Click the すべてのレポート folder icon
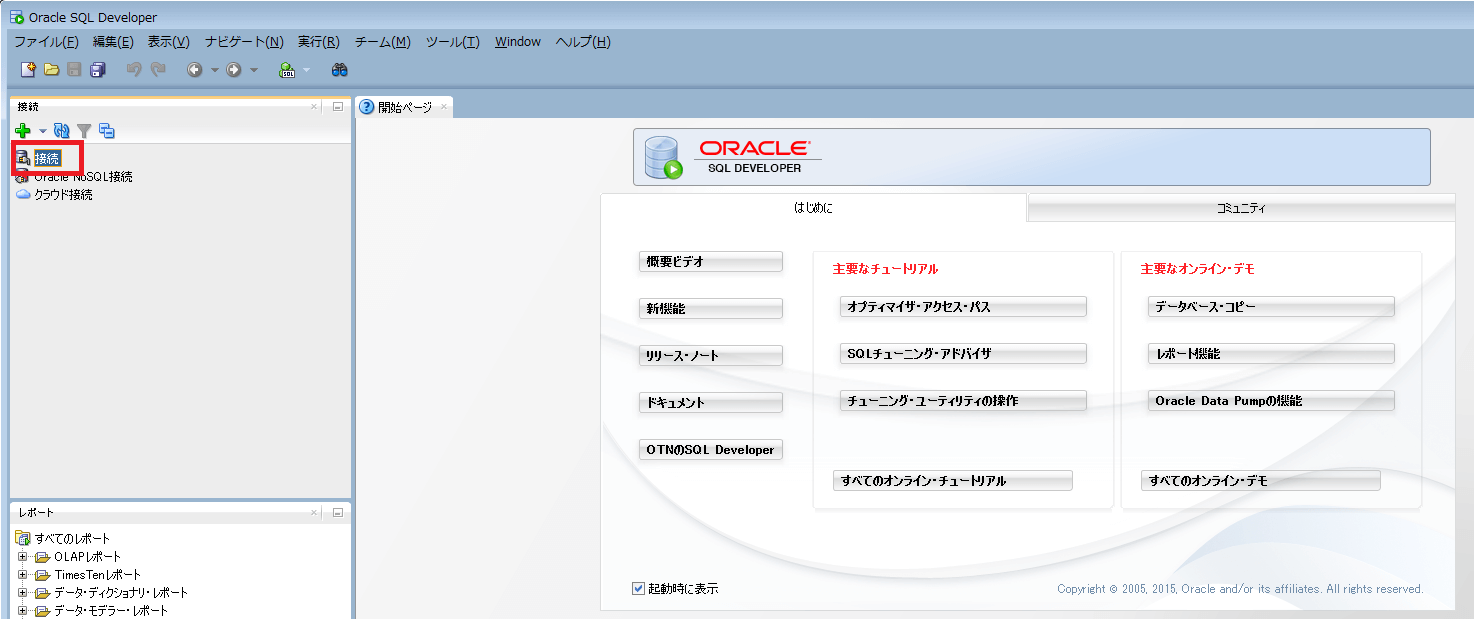 point(23,538)
